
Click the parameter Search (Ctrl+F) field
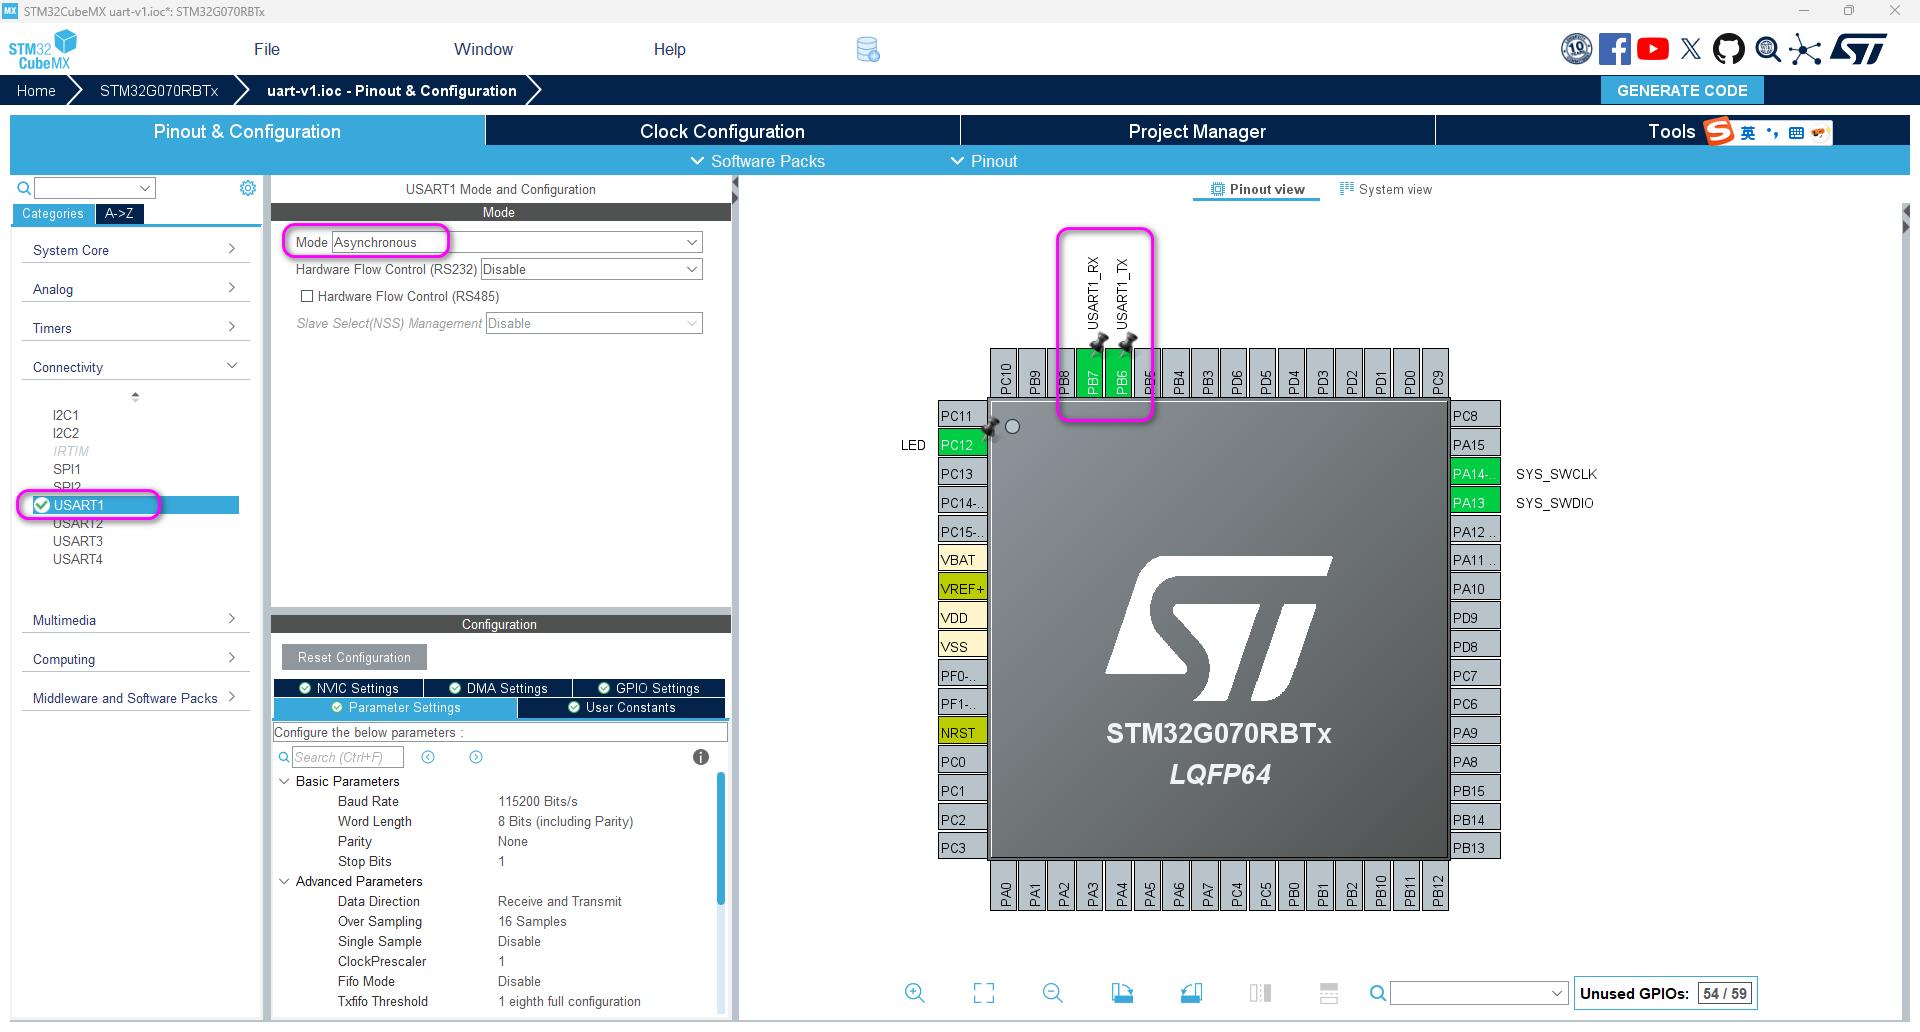click(x=347, y=757)
